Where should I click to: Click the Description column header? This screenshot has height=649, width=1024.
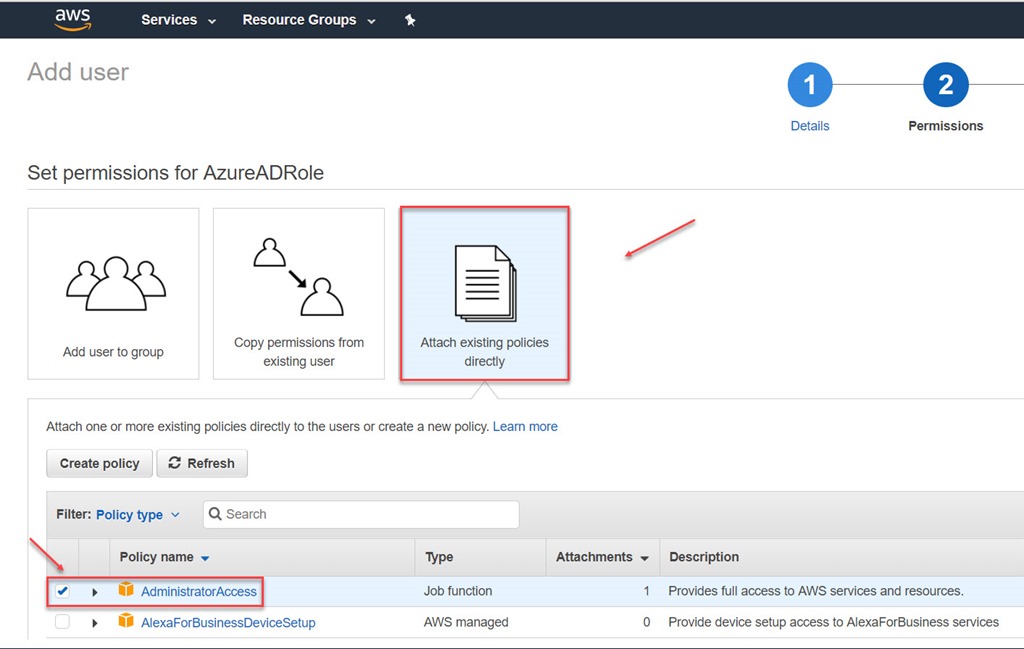coord(704,557)
